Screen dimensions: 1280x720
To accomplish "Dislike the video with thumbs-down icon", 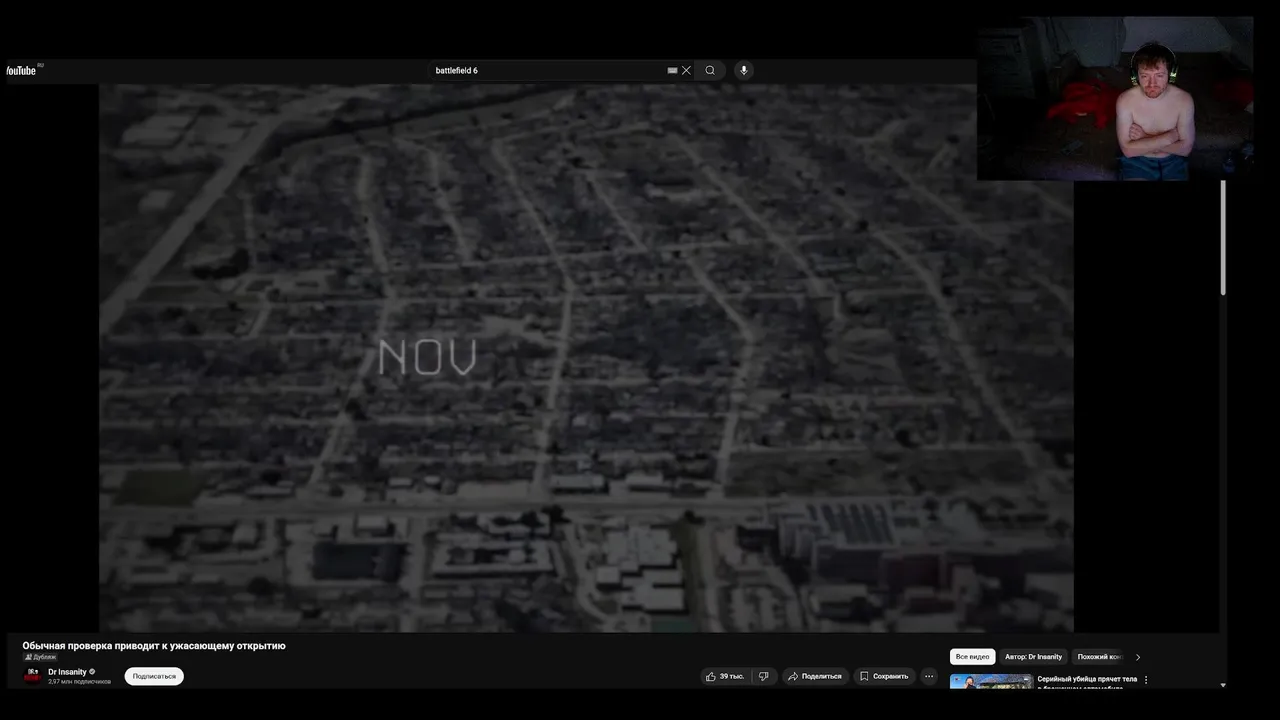I will coord(764,676).
